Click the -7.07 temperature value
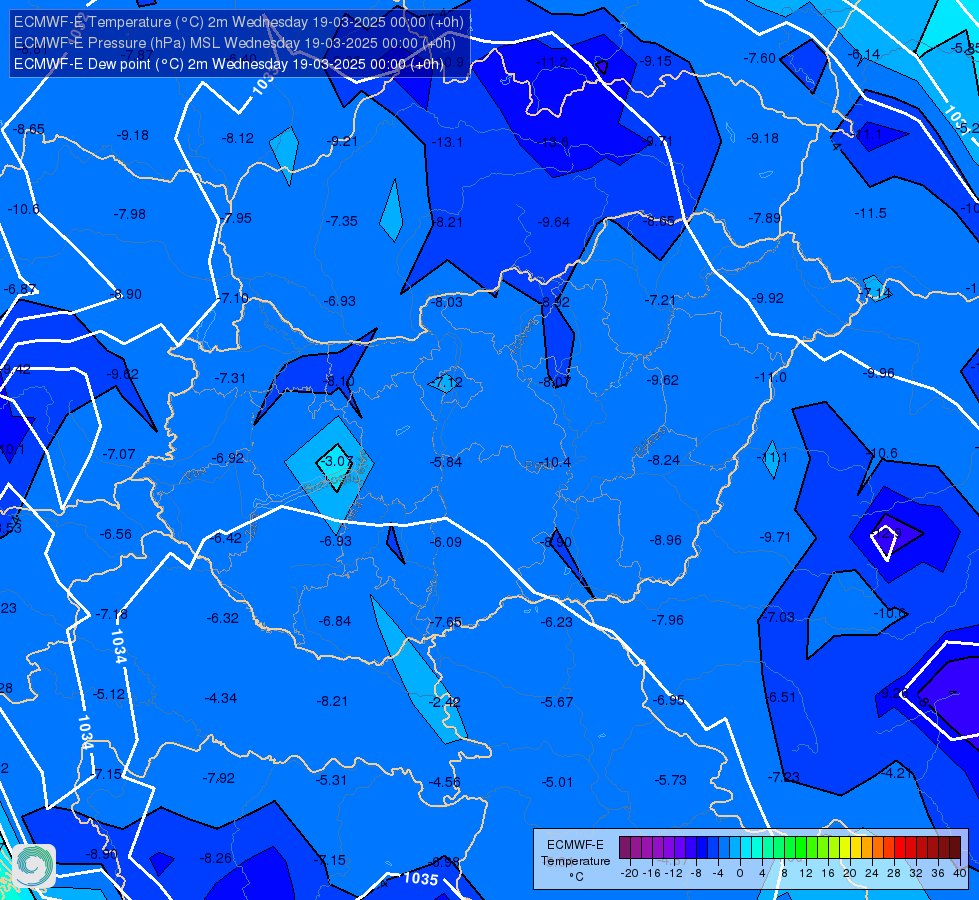The height and width of the screenshot is (900, 979). [x=119, y=454]
